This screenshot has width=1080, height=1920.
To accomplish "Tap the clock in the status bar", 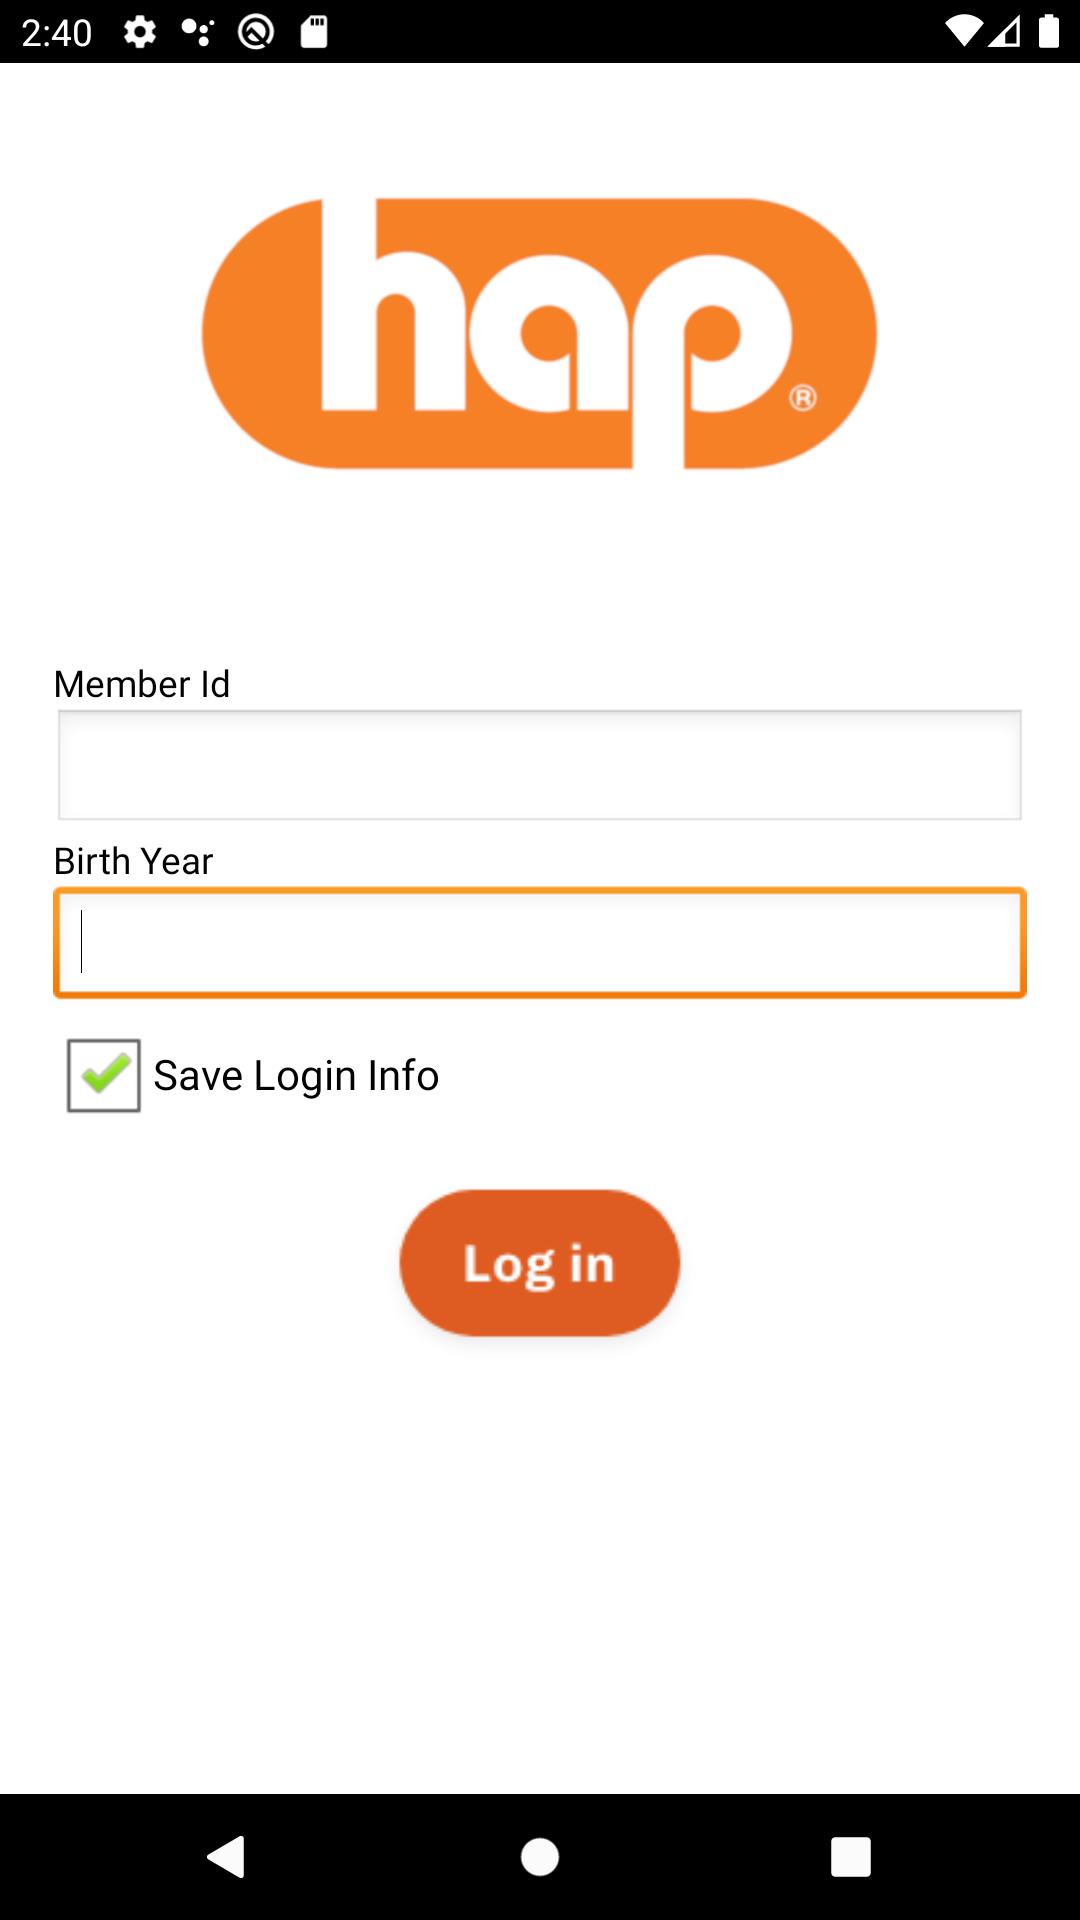I will point(57,32).
